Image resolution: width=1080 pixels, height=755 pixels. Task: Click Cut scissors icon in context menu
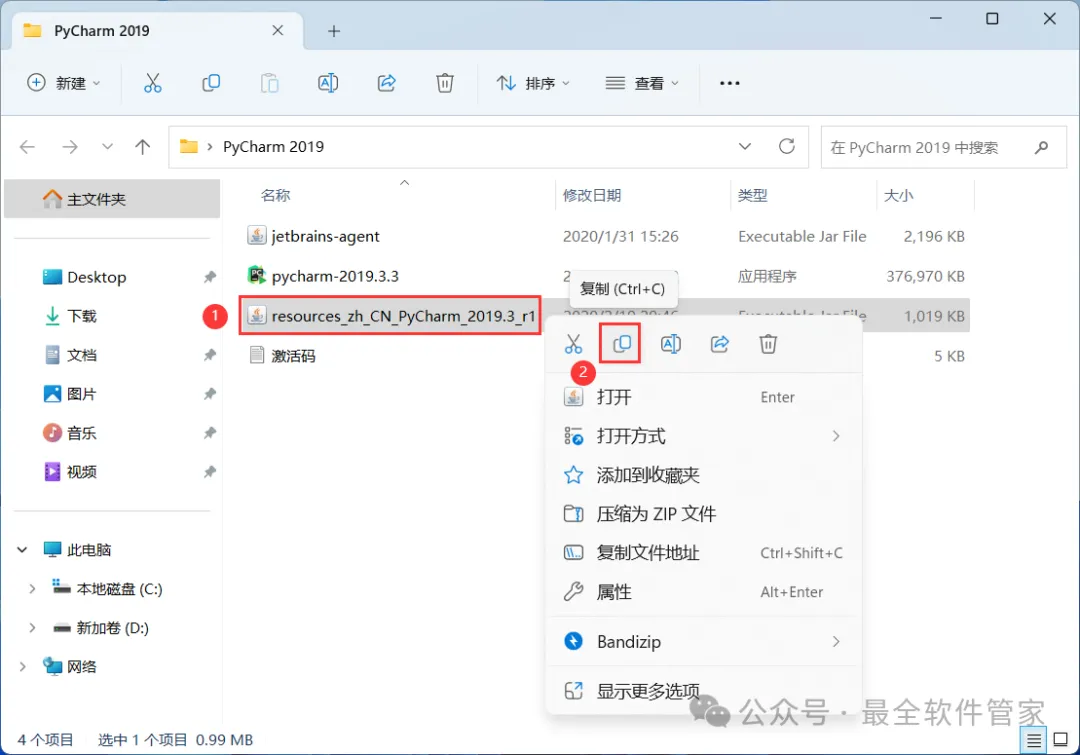(x=573, y=344)
